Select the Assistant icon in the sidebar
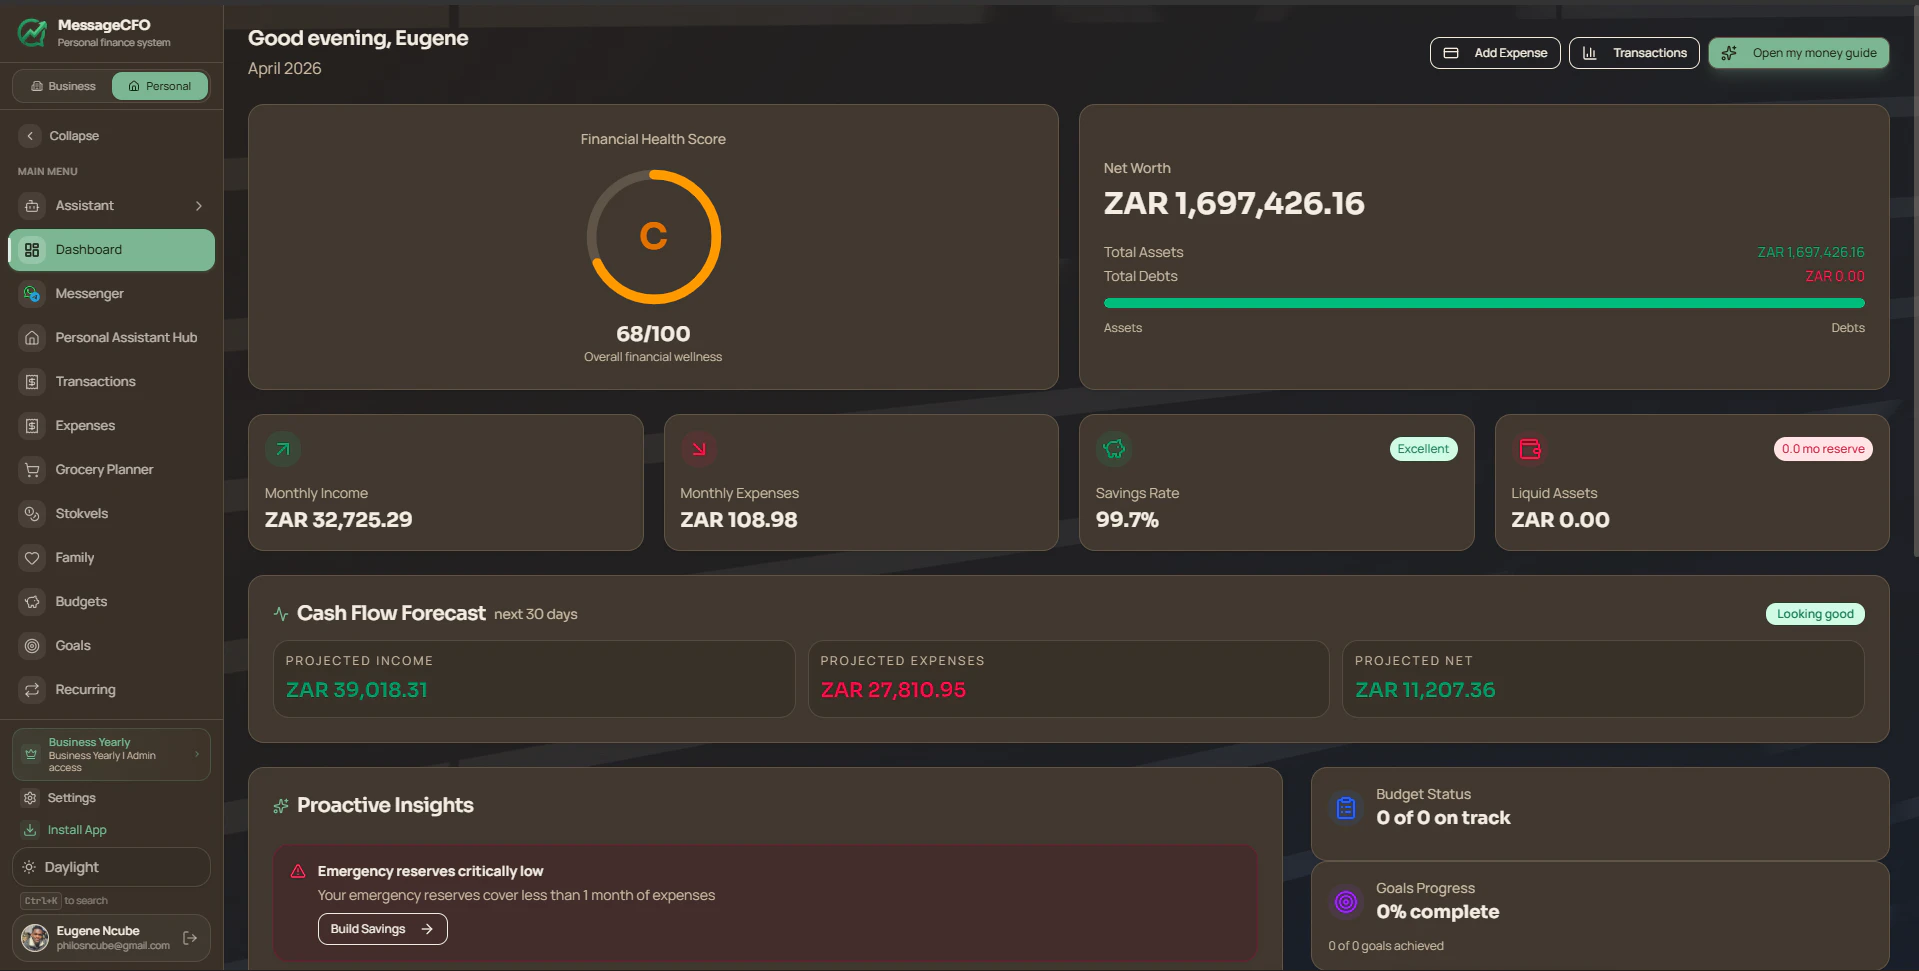The height and width of the screenshot is (971, 1919). [32, 205]
